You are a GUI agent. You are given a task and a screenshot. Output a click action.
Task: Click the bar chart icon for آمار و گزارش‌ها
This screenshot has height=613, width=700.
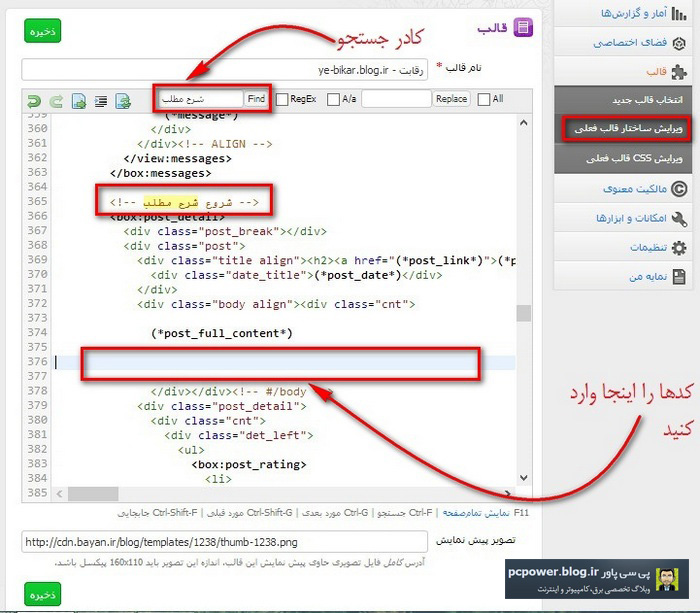coord(679,13)
